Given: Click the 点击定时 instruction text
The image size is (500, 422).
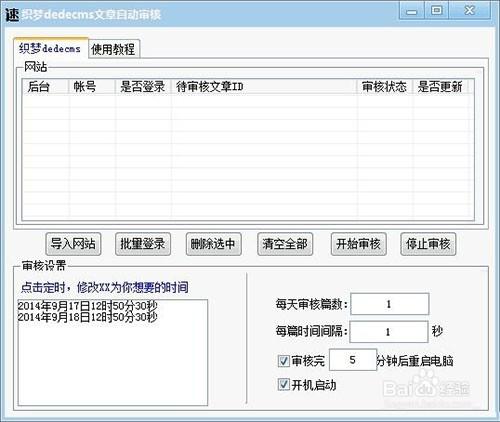Looking at the screenshot, I should [105, 287].
